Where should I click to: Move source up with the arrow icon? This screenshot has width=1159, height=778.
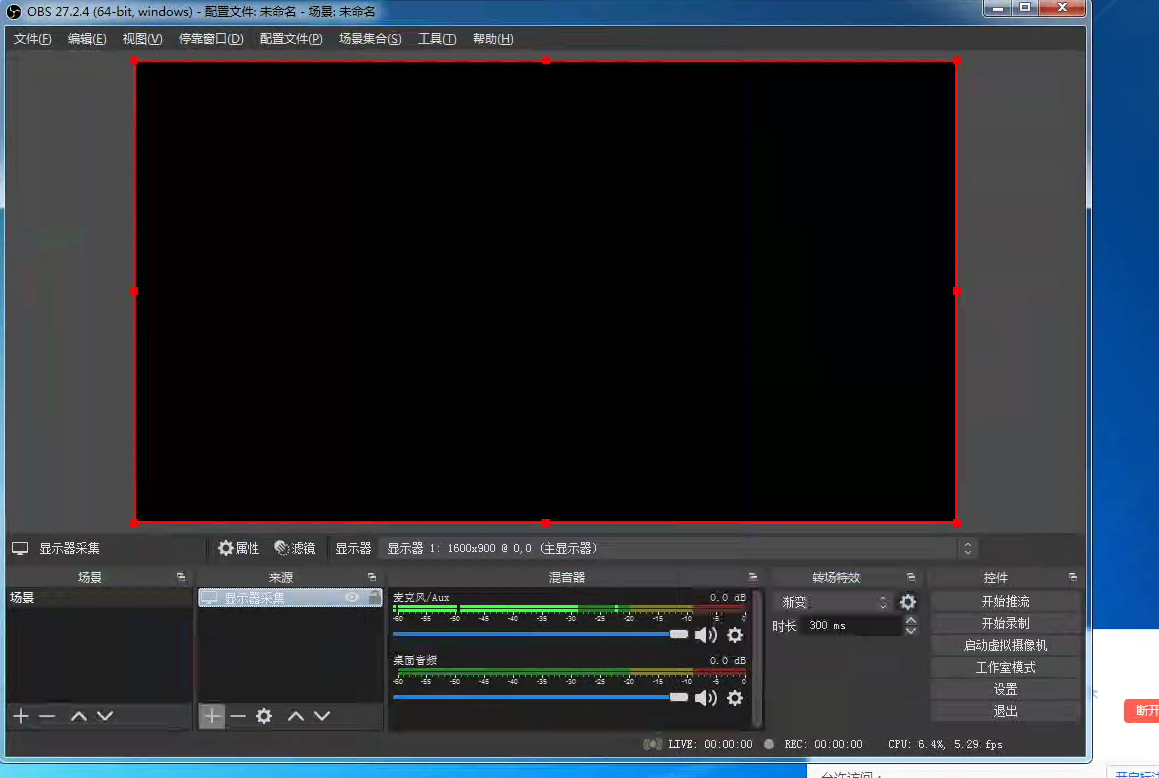click(296, 716)
